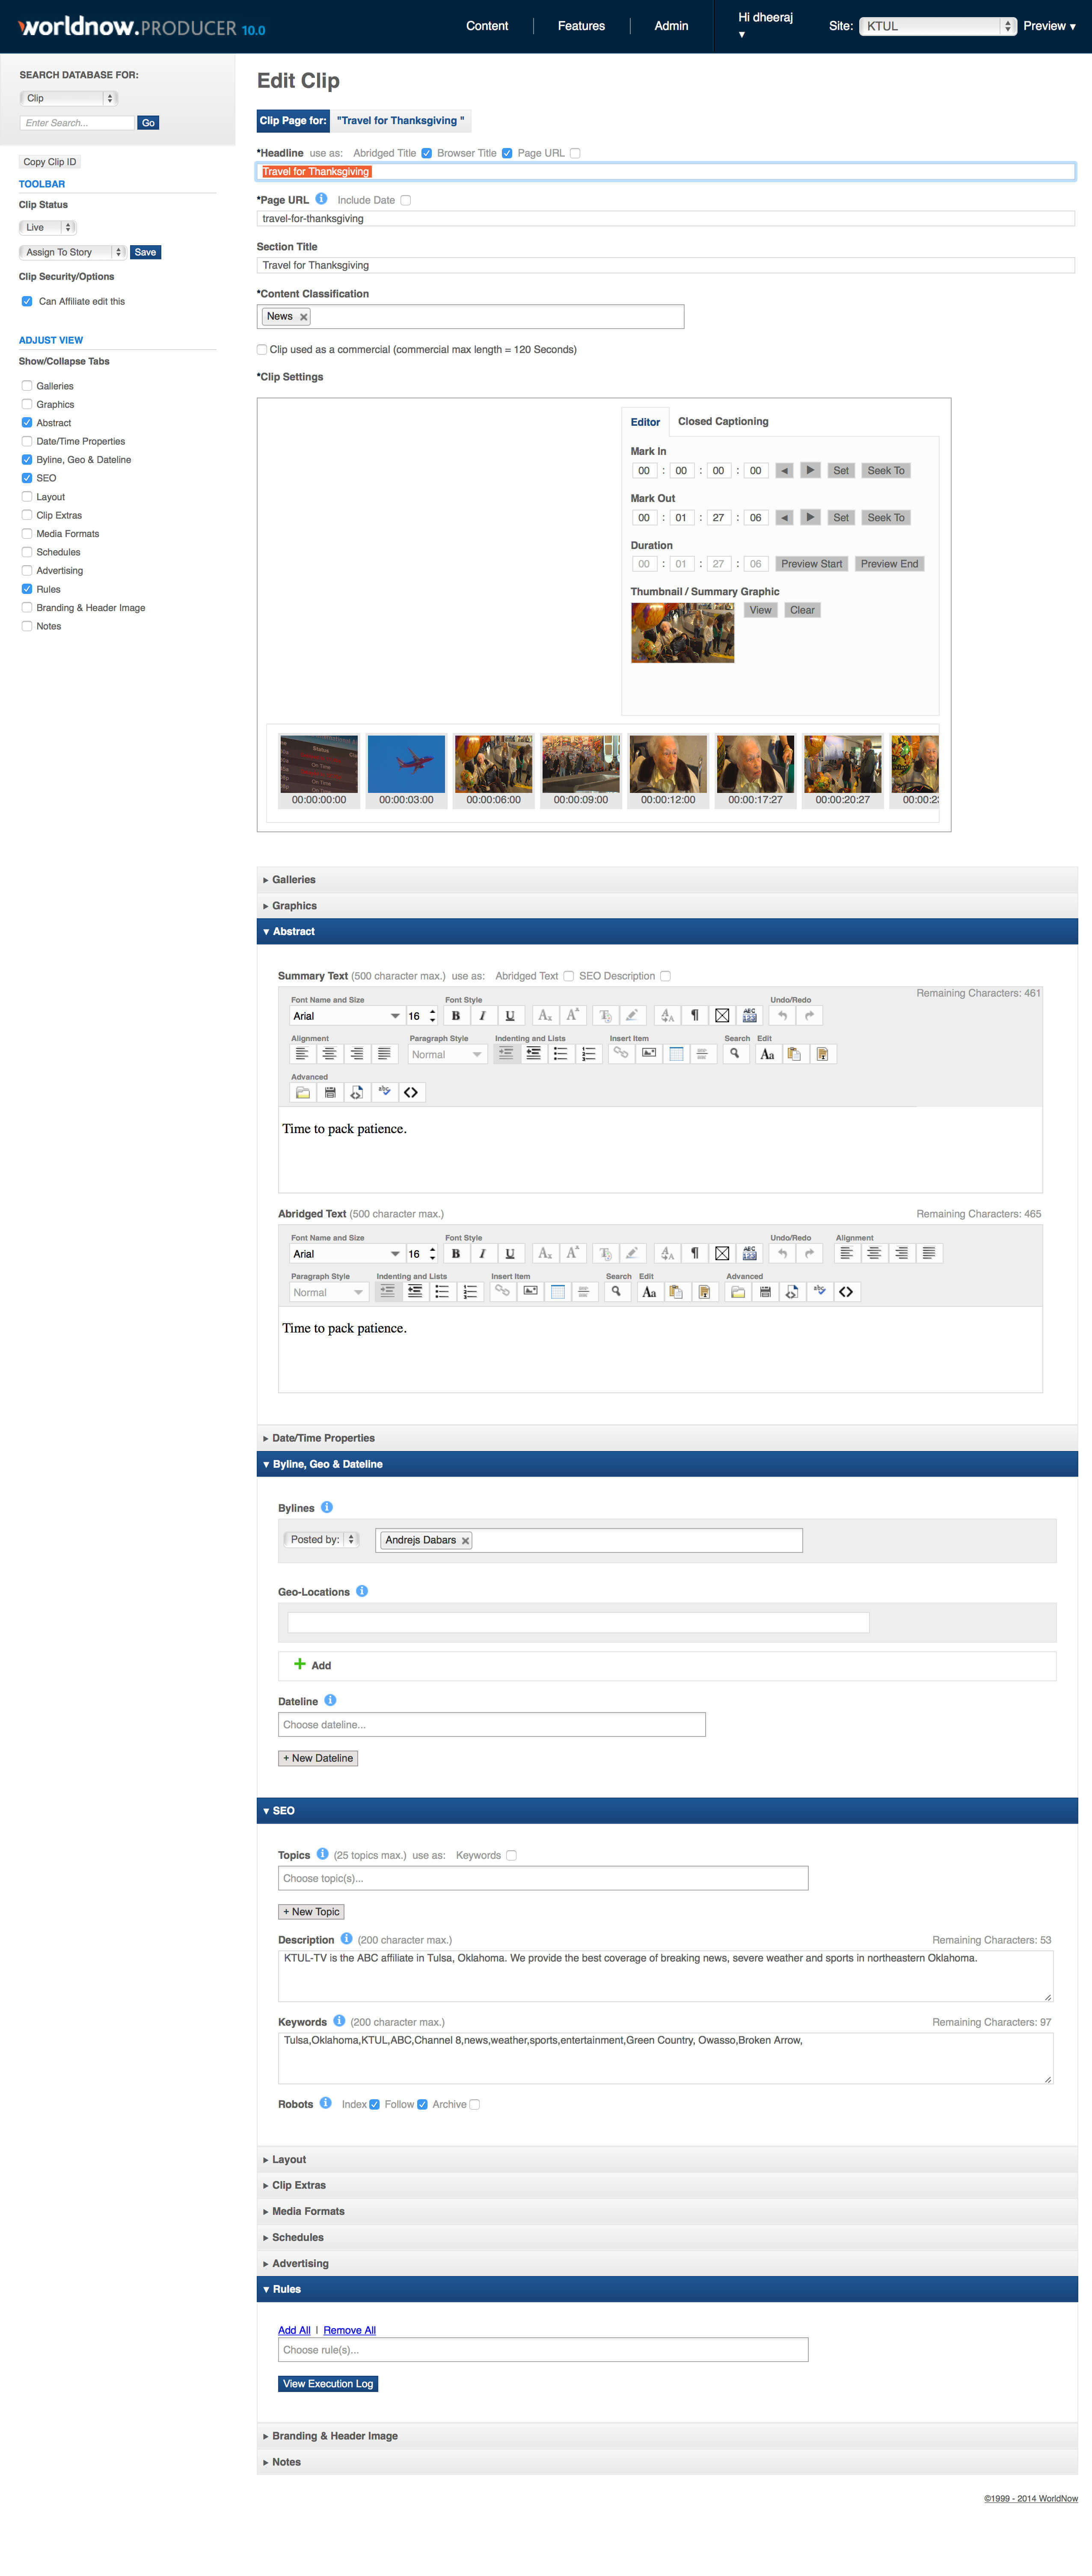Toggle underline in Summary Text editor
The width and height of the screenshot is (1092, 2576).
click(510, 1015)
